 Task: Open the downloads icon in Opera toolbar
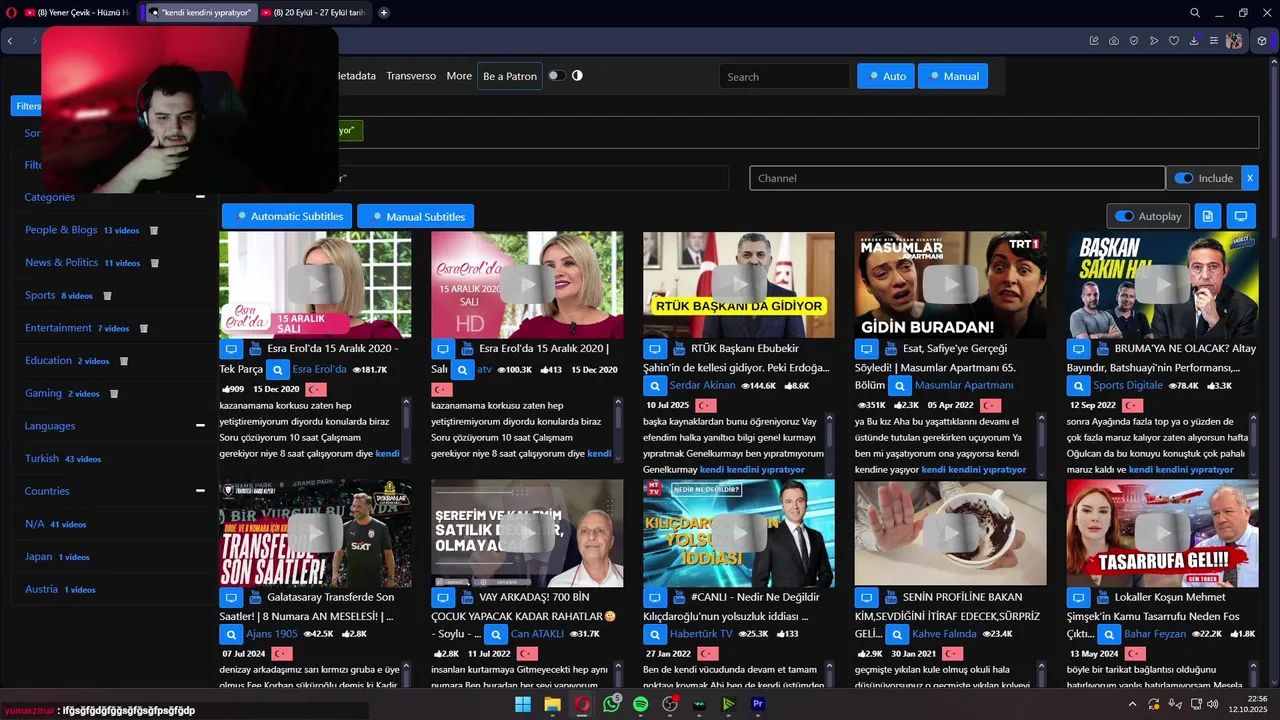click(1194, 41)
